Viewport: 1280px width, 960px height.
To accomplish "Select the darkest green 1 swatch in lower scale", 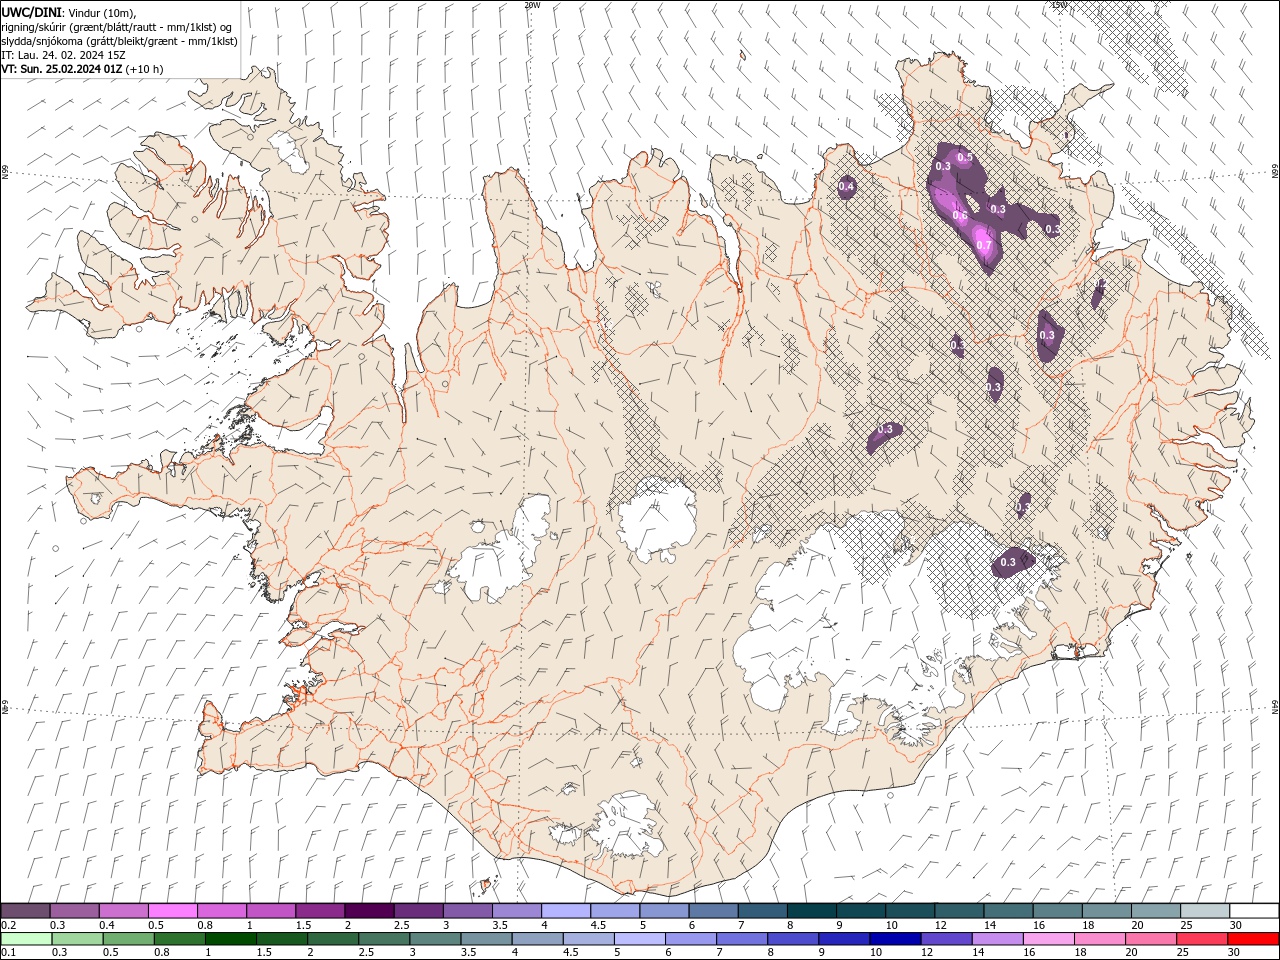I will tap(230, 939).
